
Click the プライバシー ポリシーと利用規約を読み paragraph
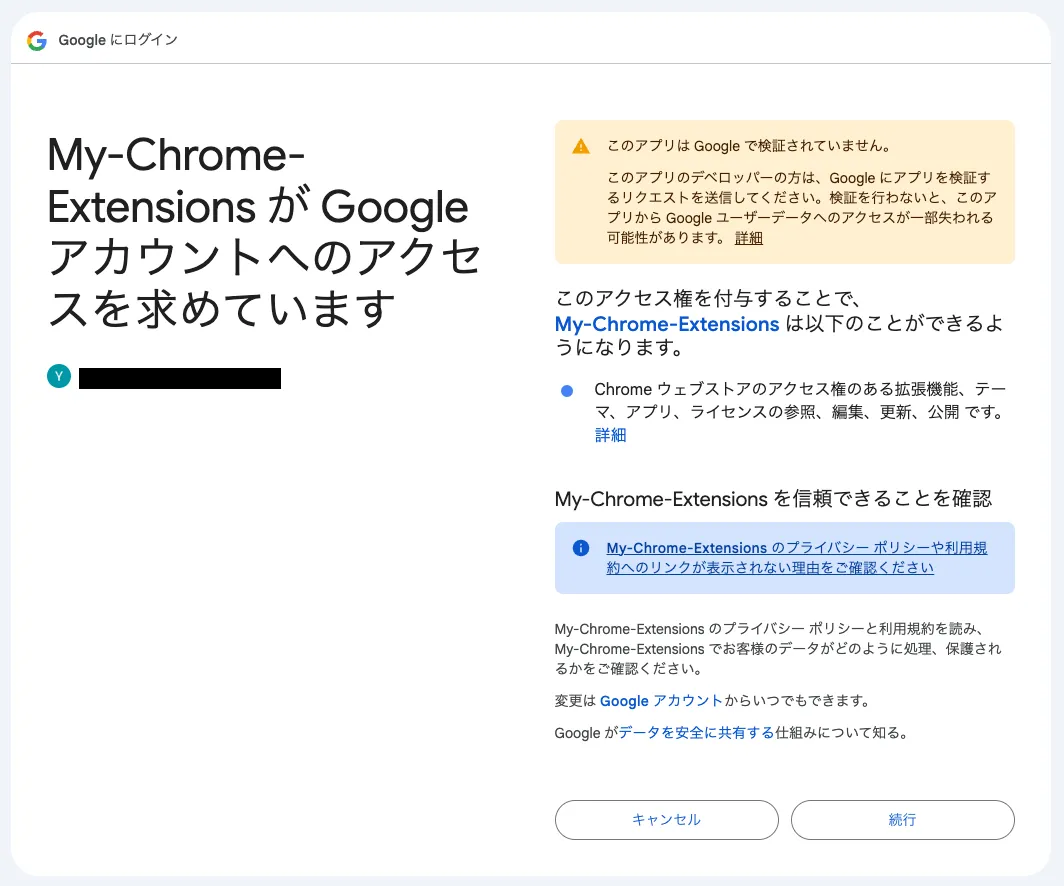click(778, 649)
